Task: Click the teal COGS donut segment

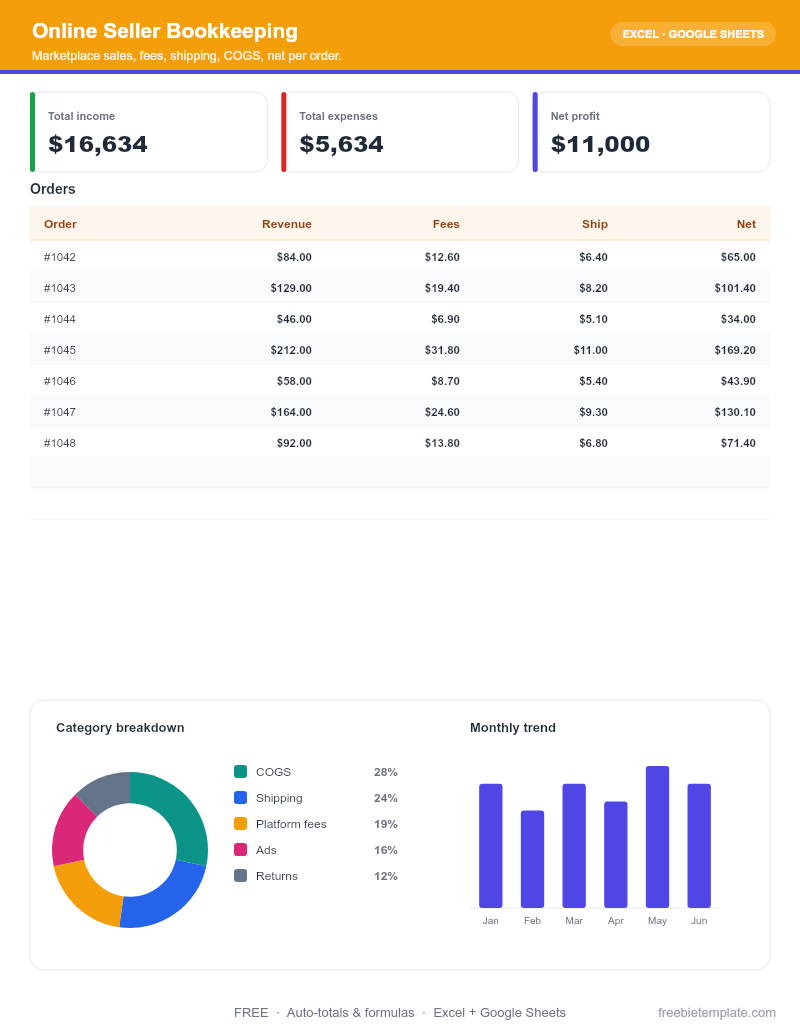Action: [178, 810]
